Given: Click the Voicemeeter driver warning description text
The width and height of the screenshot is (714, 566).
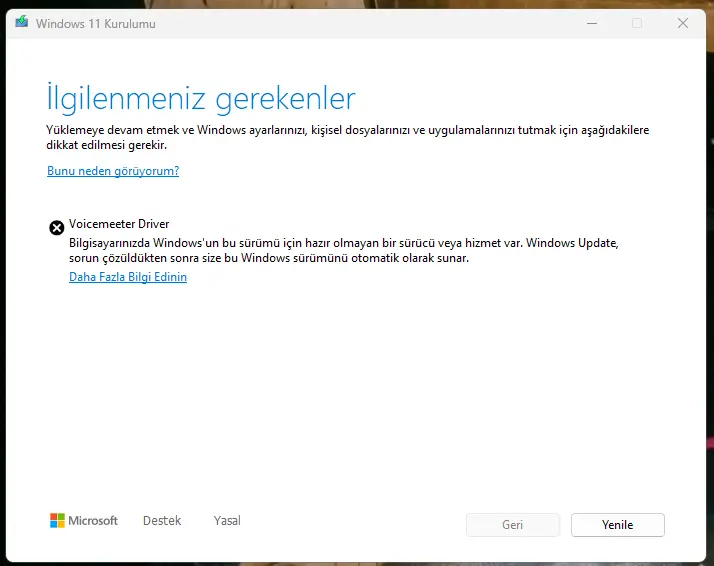Looking at the screenshot, I should (344, 250).
